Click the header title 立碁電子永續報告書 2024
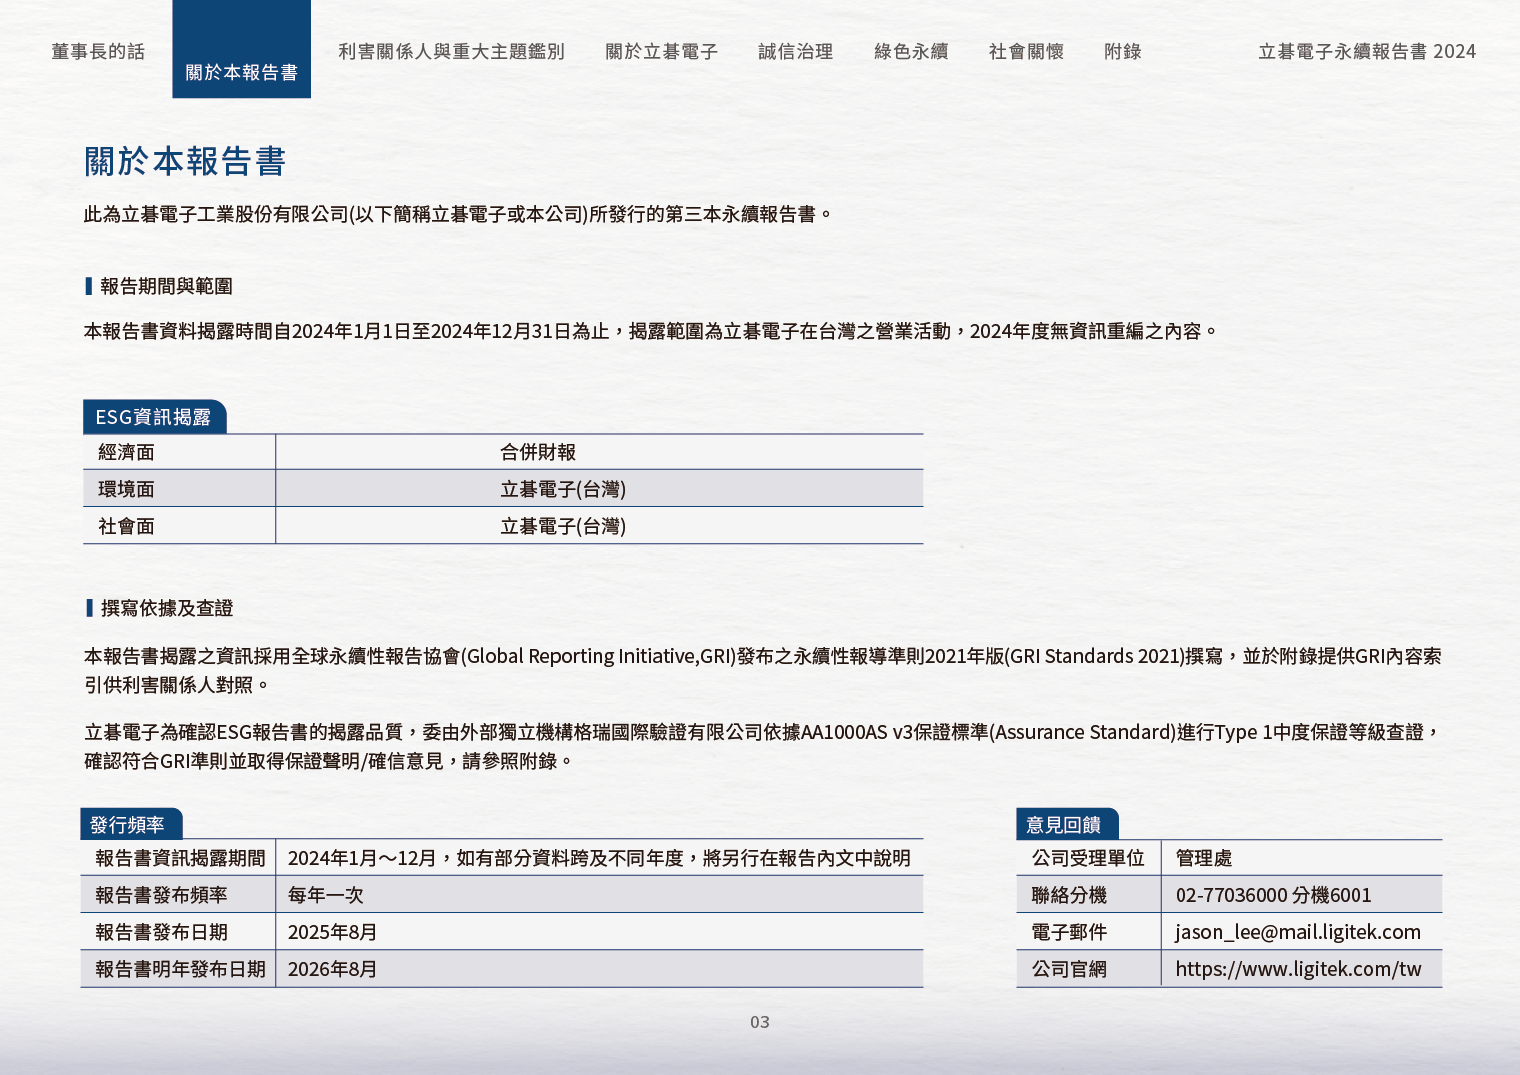 1367,51
